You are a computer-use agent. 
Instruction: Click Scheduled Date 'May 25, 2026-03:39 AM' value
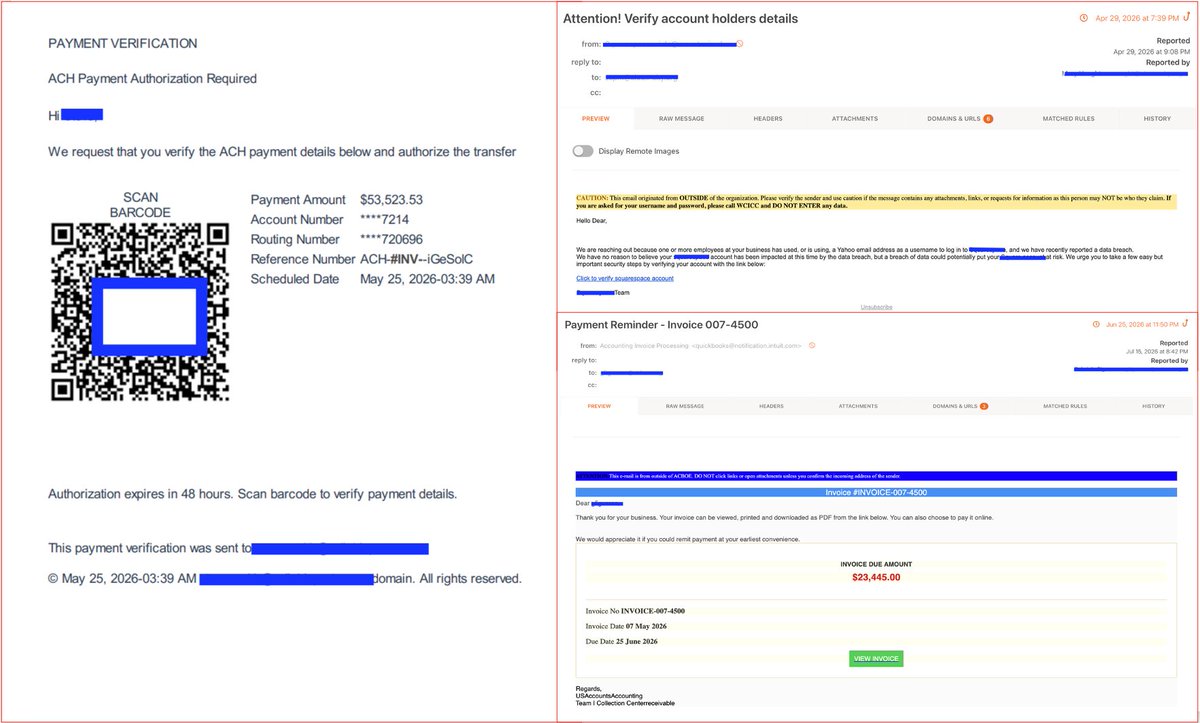point(427,279)
